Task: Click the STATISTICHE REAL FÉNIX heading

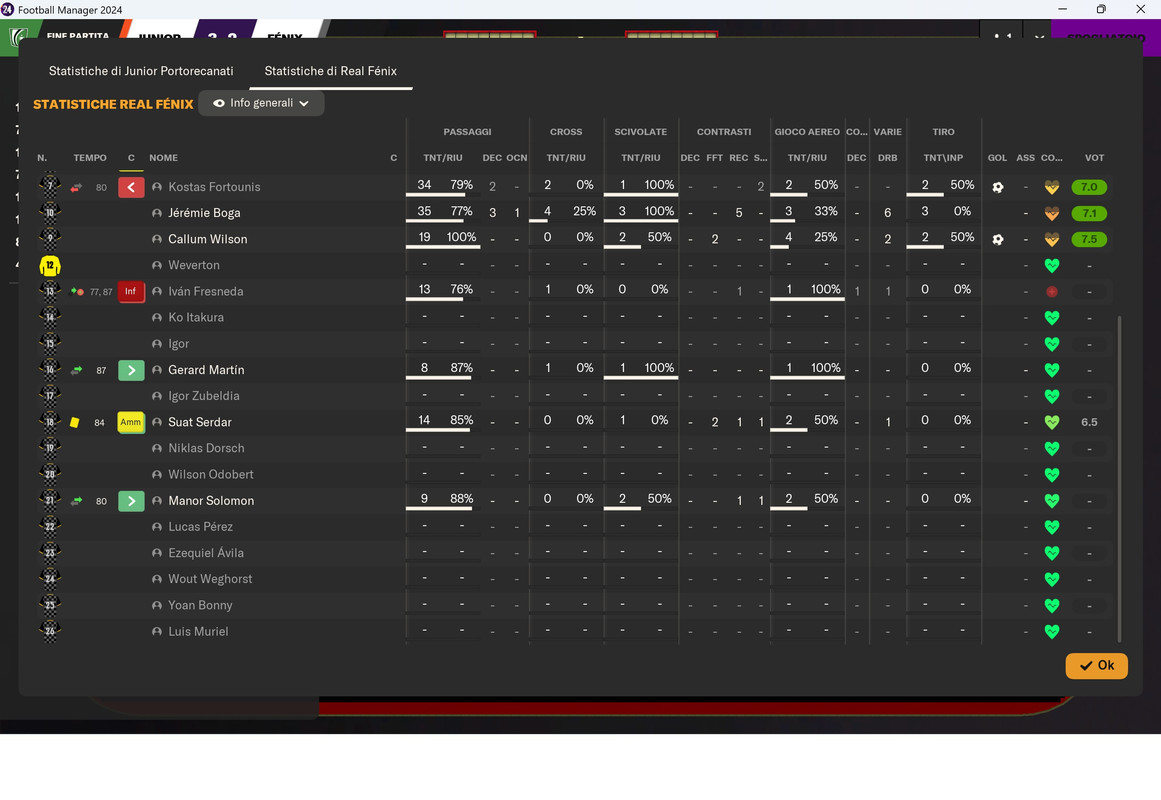Action: pyautogui.click(x=113, y=104)
